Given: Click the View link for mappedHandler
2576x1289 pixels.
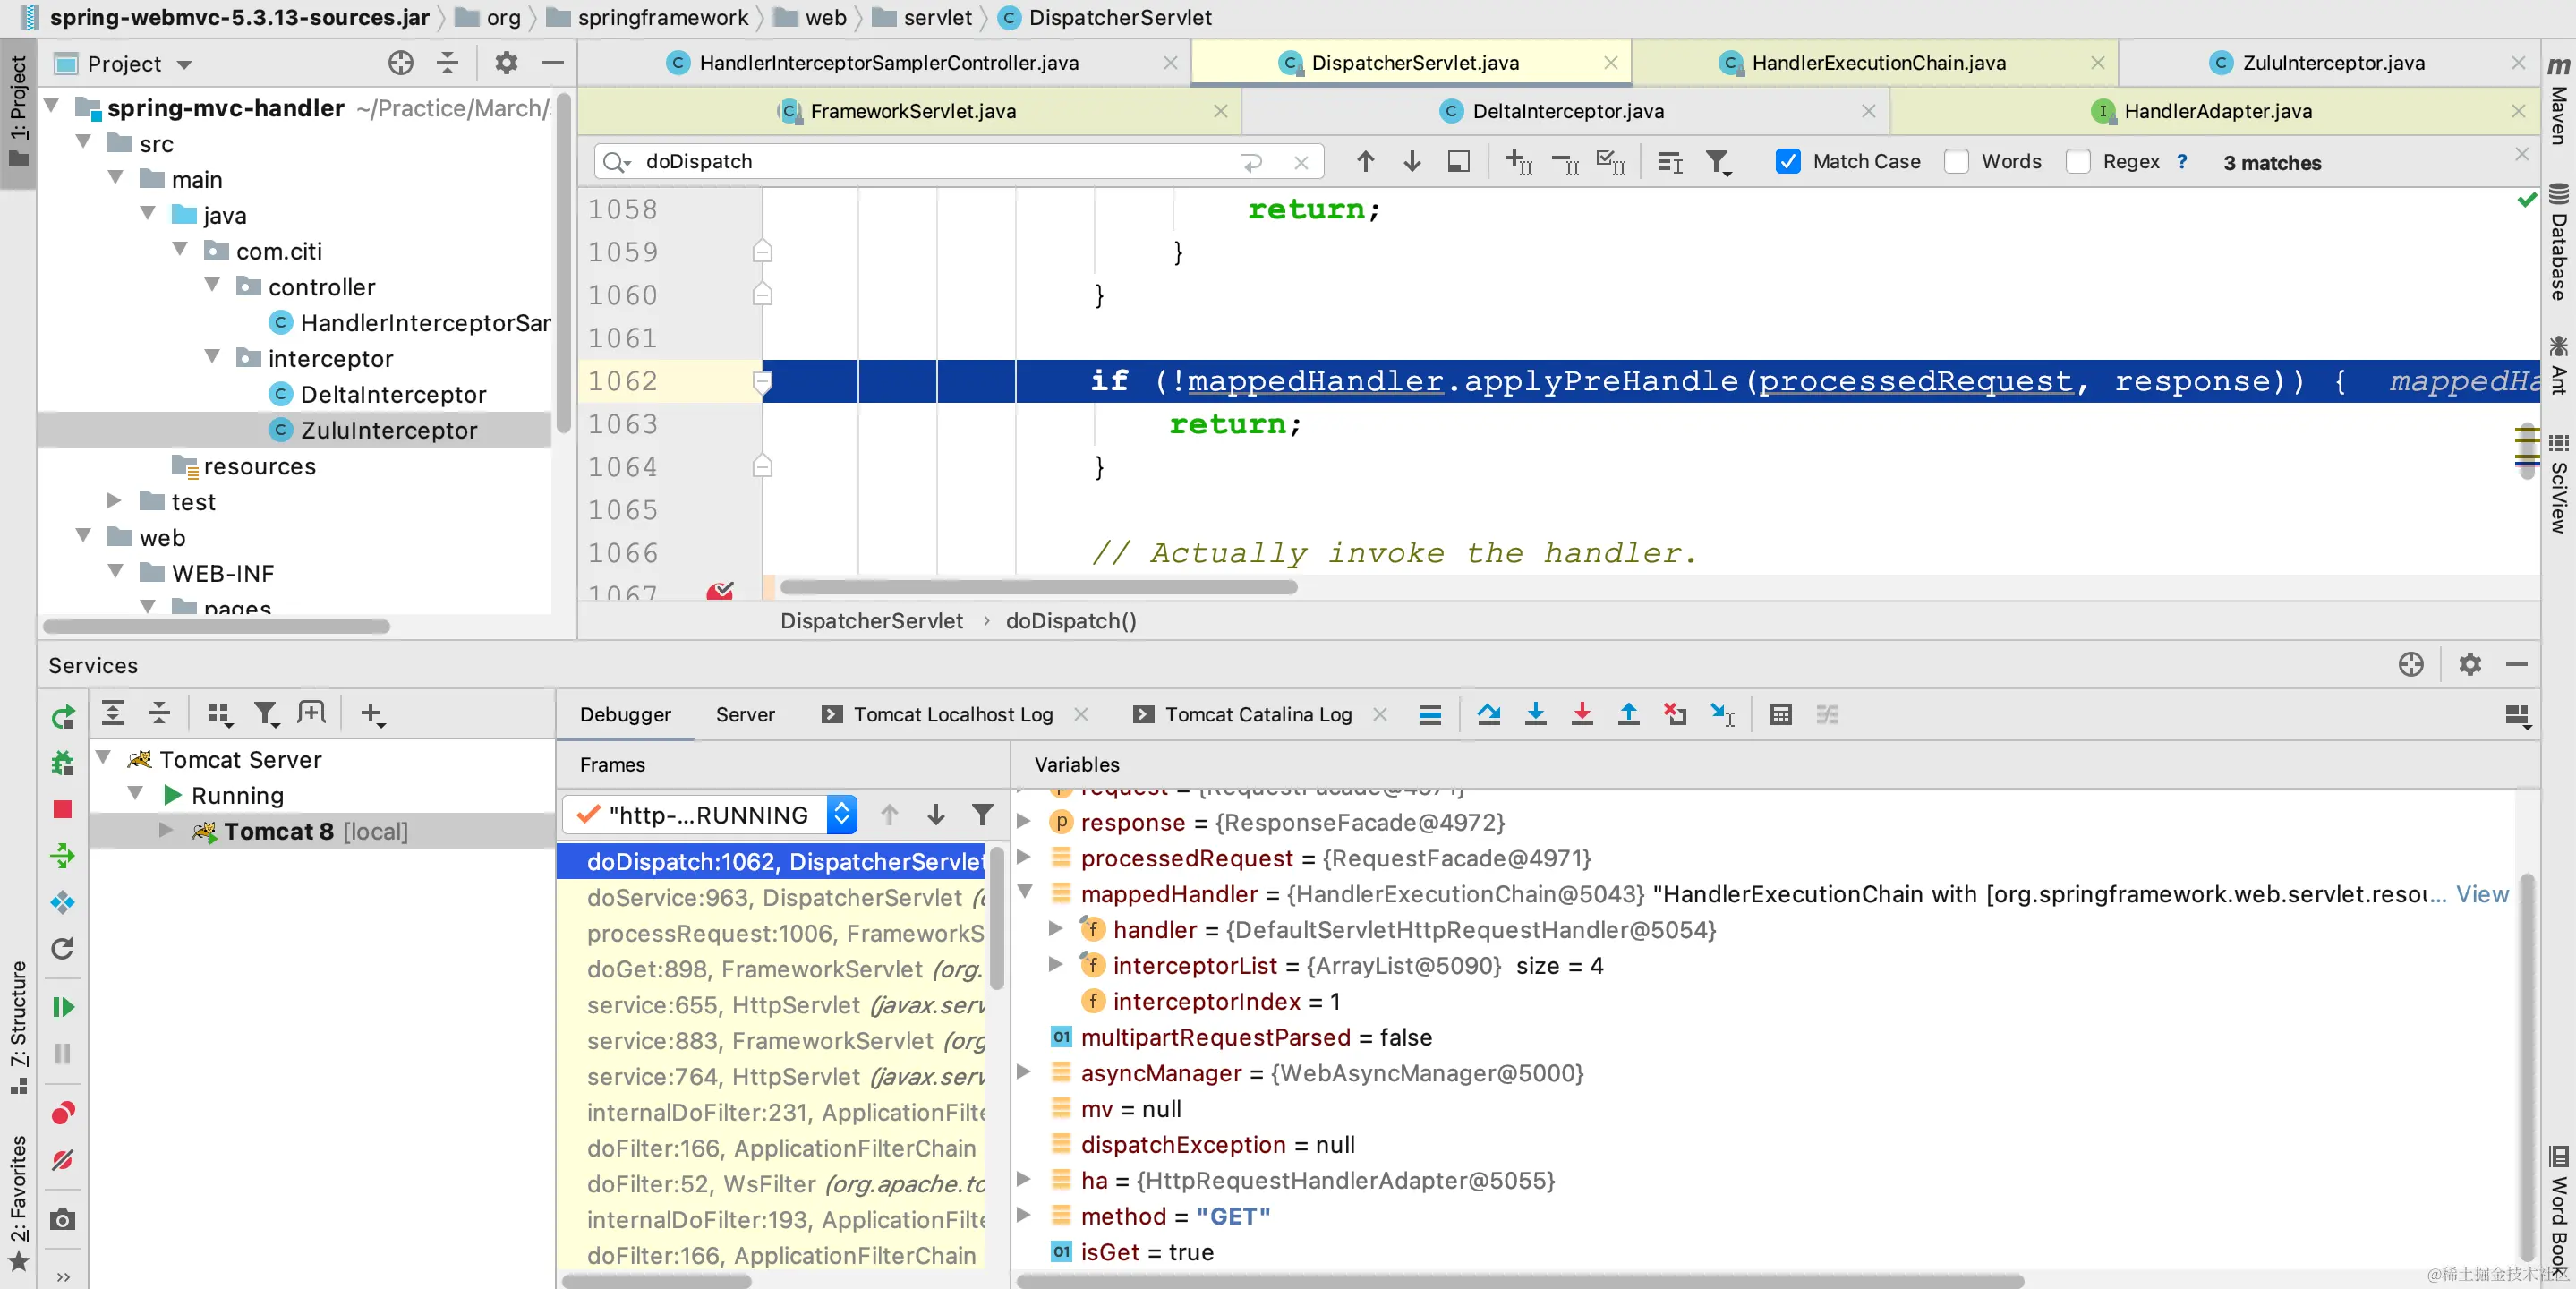Looking at the screenshot, I should pos(2482,894).
